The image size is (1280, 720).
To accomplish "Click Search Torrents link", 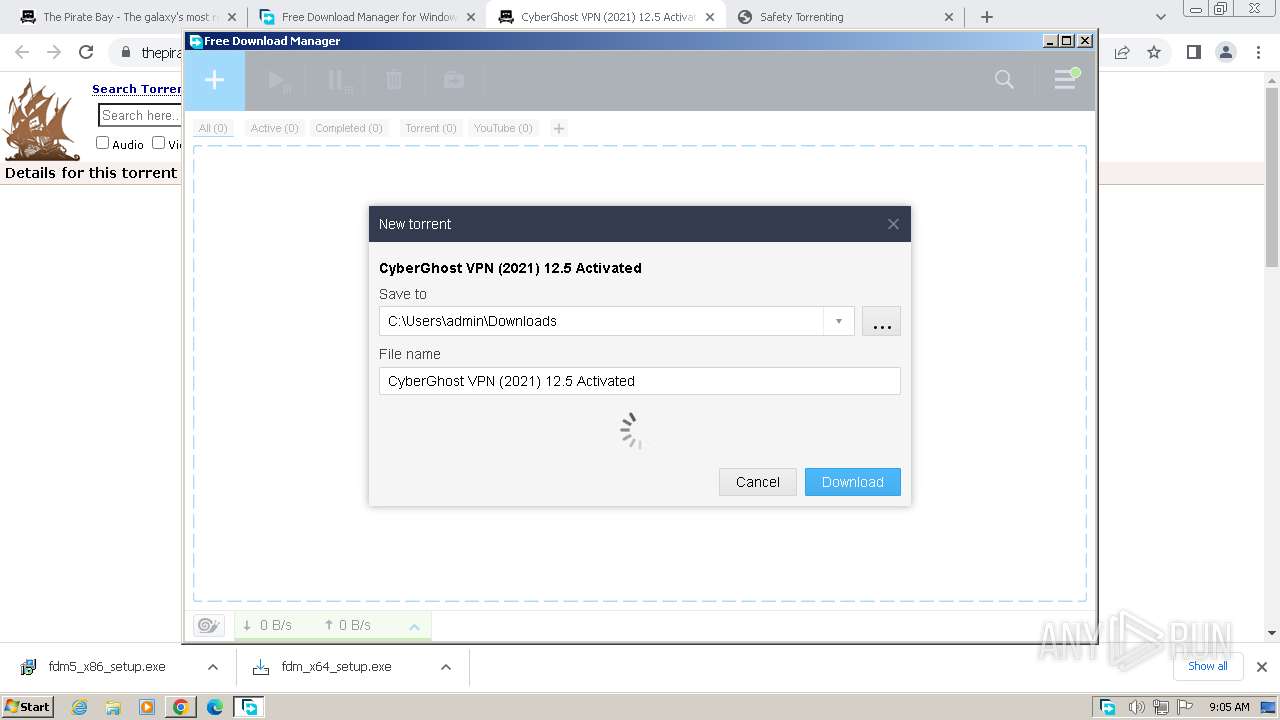I will [x=137, y=89].
